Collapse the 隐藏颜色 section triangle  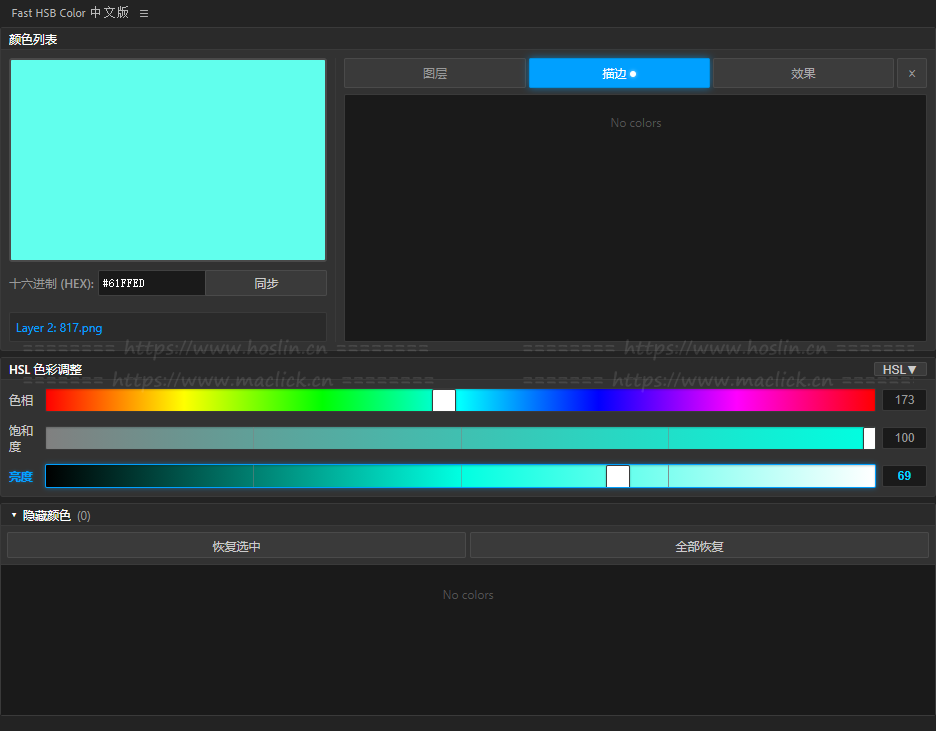tap(14, 515)
